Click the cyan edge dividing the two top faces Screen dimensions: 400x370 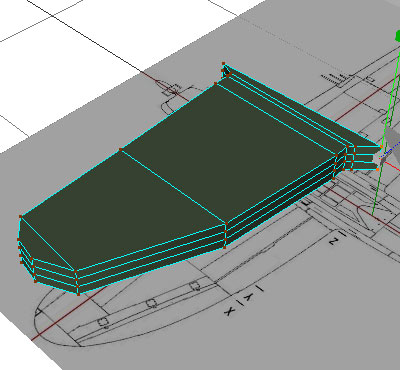(x=173, y=187)
